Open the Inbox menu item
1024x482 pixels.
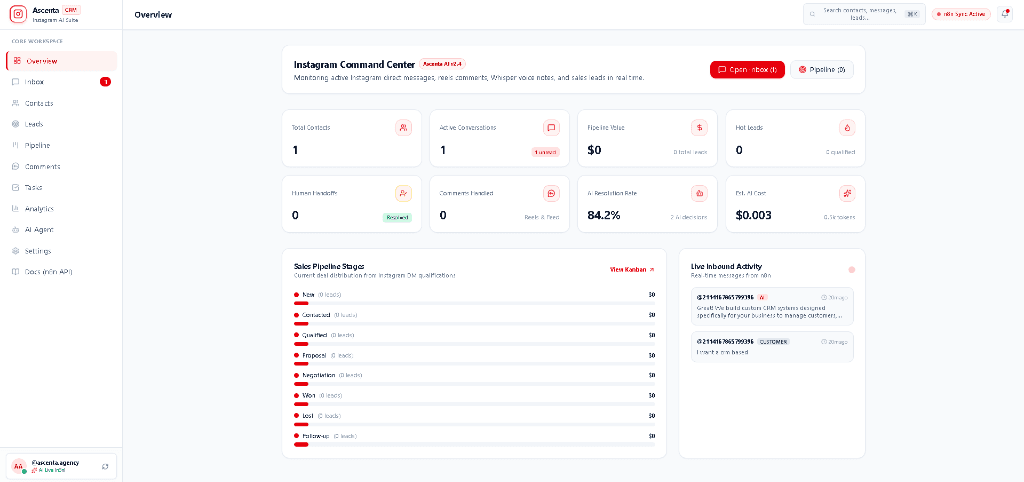tap(61, 82)
